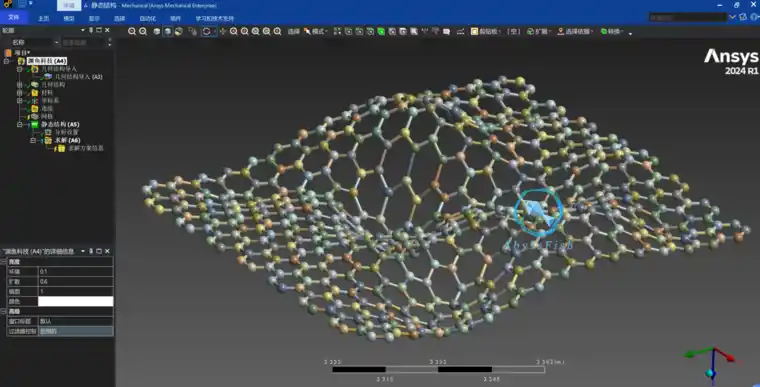Image resolution: width=760 pixels, height=387 pixels.
Task: Click the speech bubble annotation icon
Action: point(446,32)
